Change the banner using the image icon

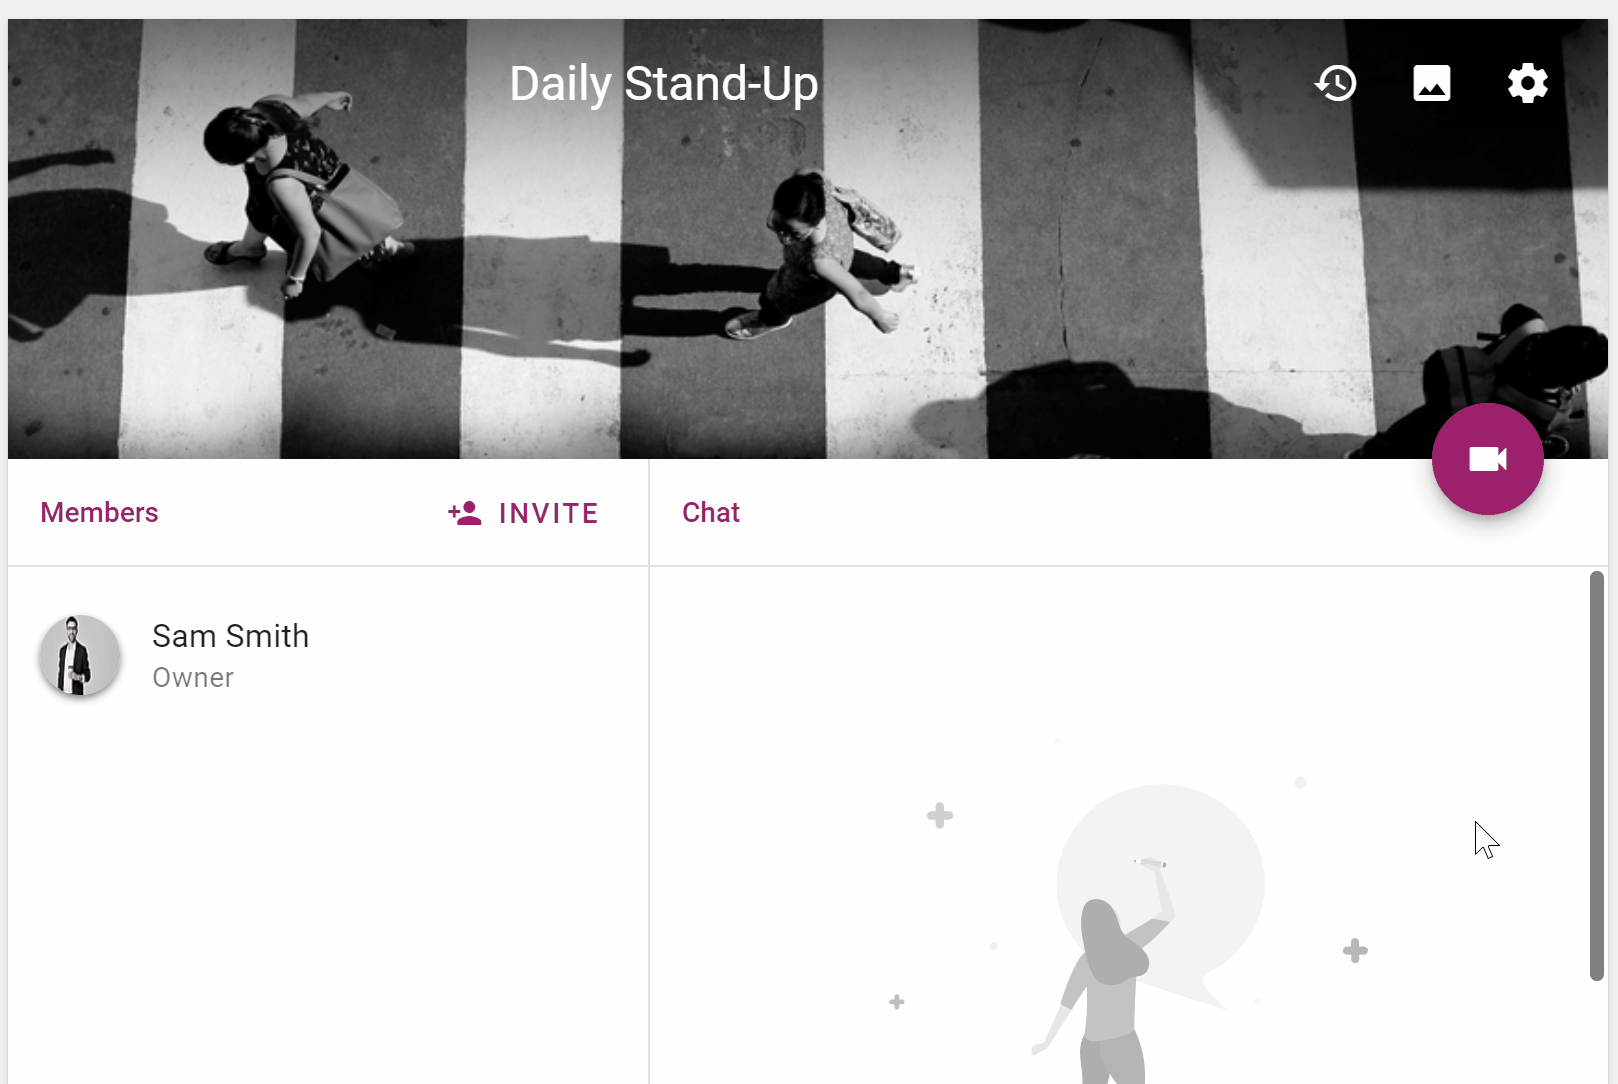click(1431, 83)
